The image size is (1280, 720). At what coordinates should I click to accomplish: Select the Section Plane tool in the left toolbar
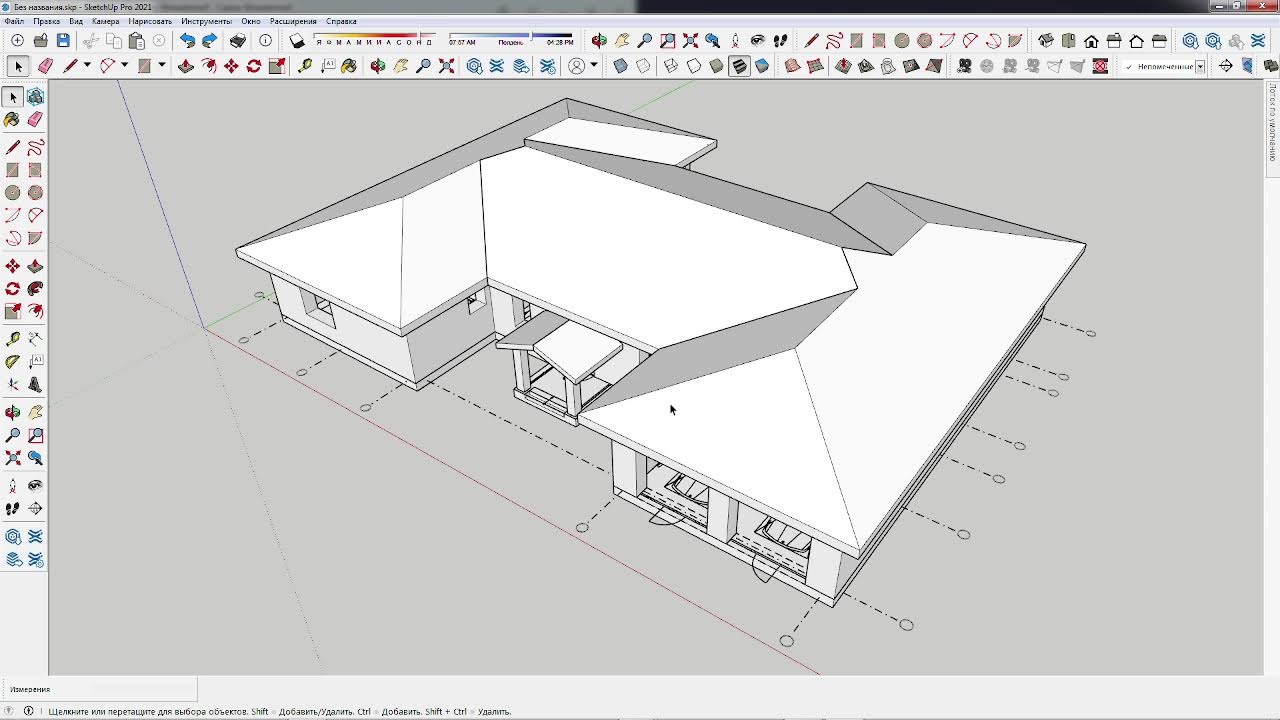click(x=35, y=509)
